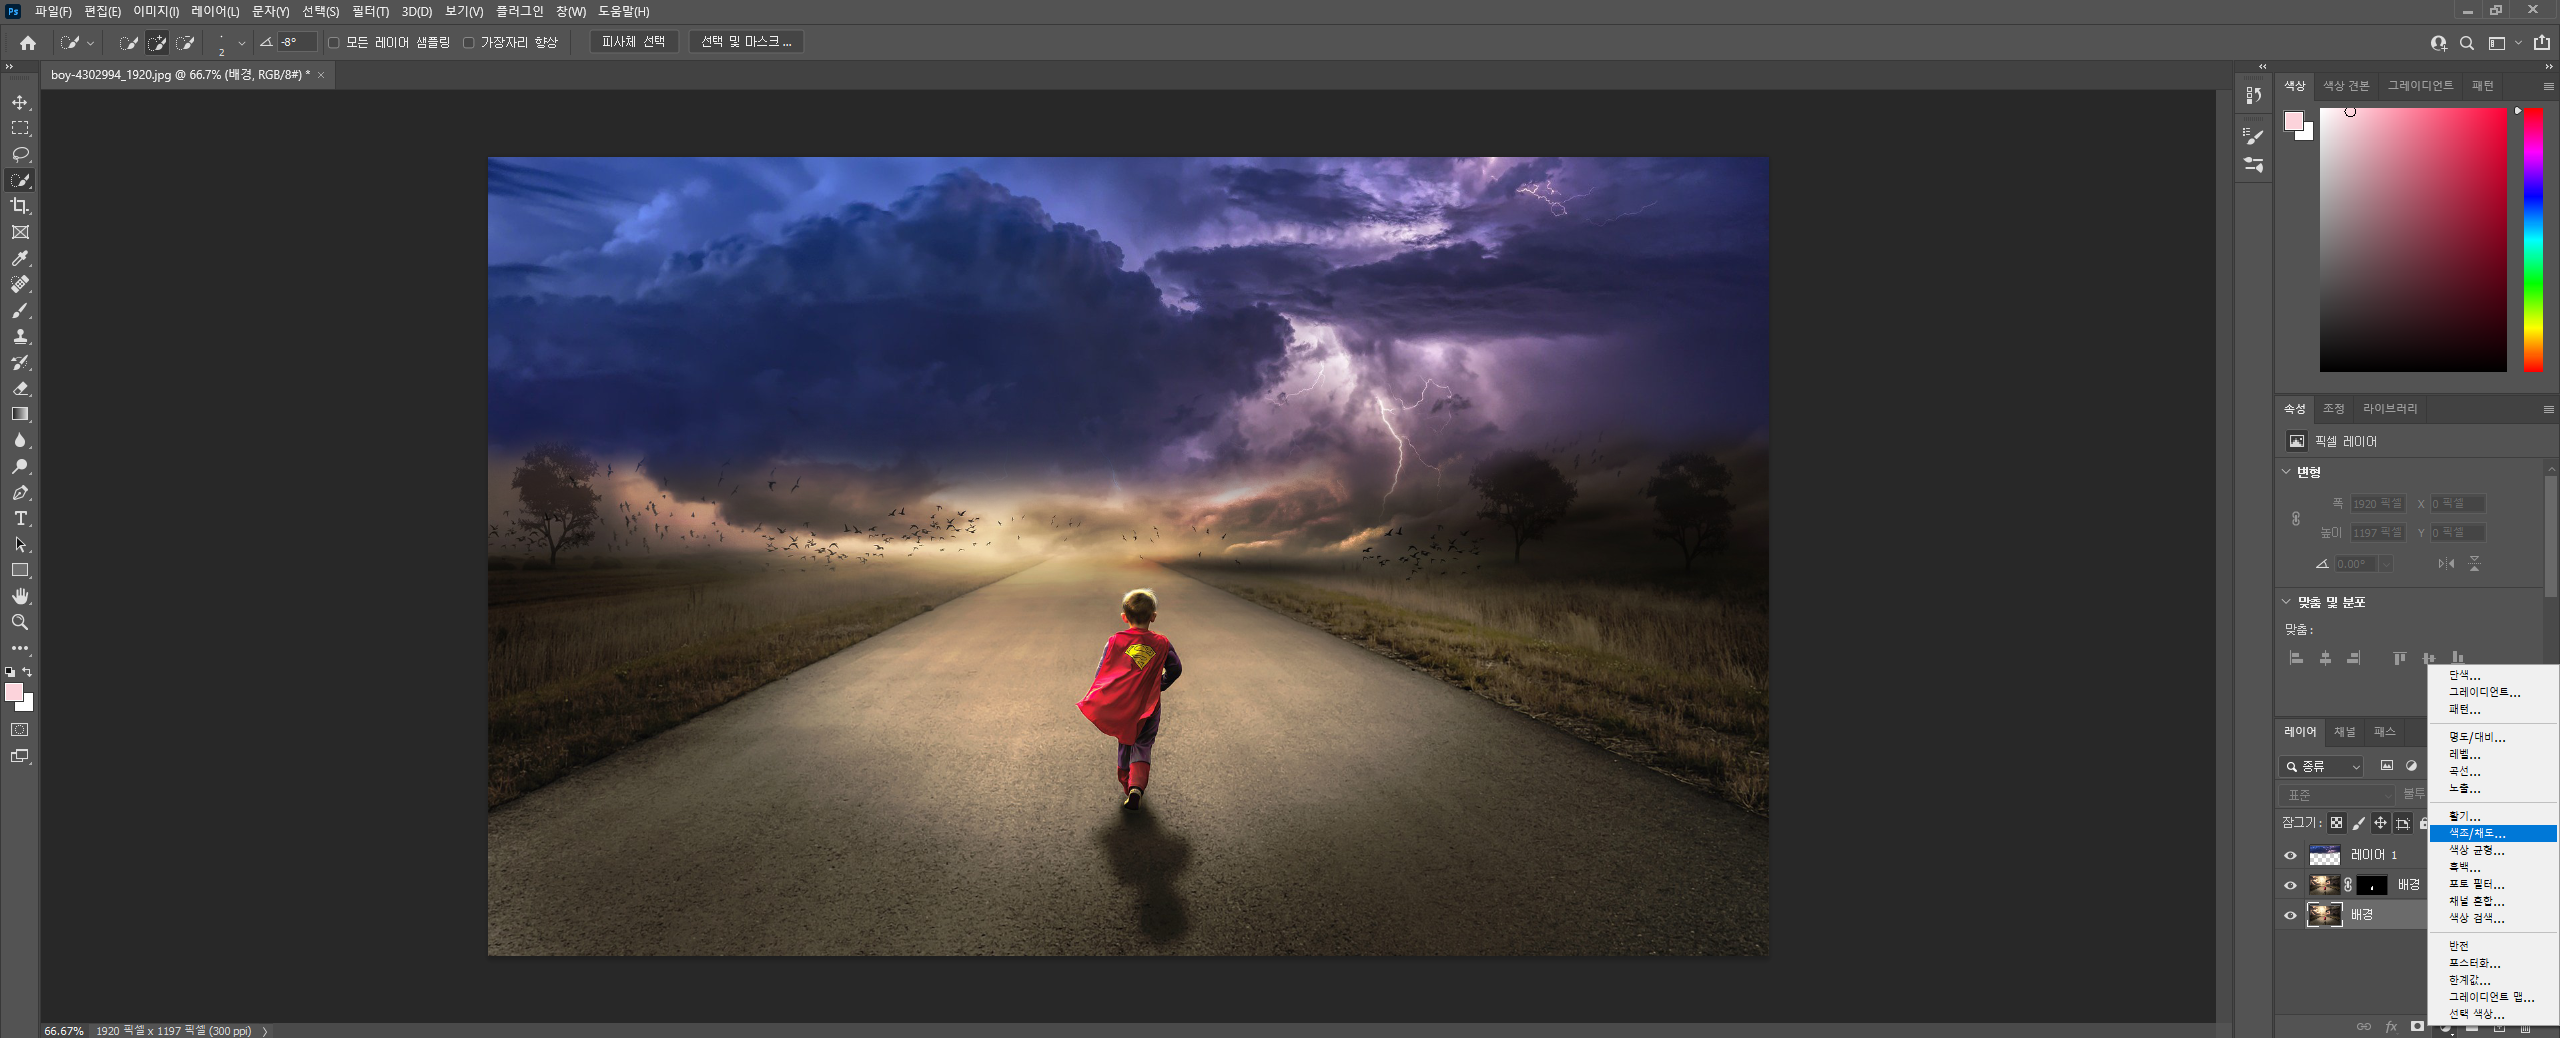Open the 필터(T) menu

pos(370,12)
